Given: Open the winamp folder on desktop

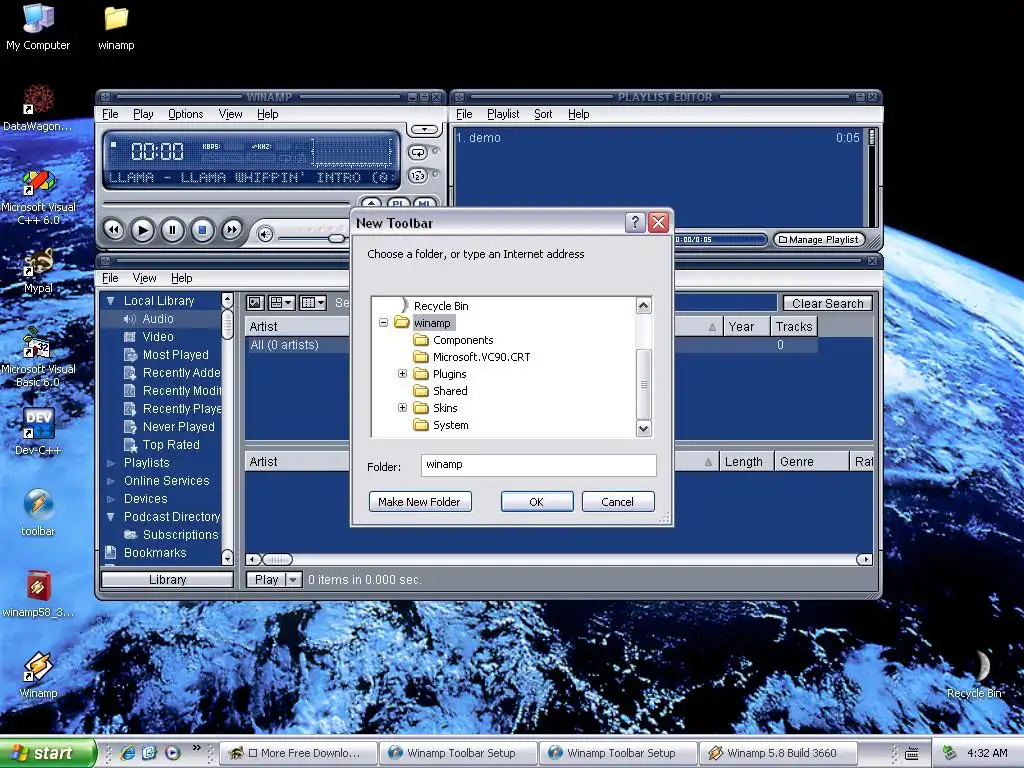Looking at the screenshot, I should pos(116,27).
